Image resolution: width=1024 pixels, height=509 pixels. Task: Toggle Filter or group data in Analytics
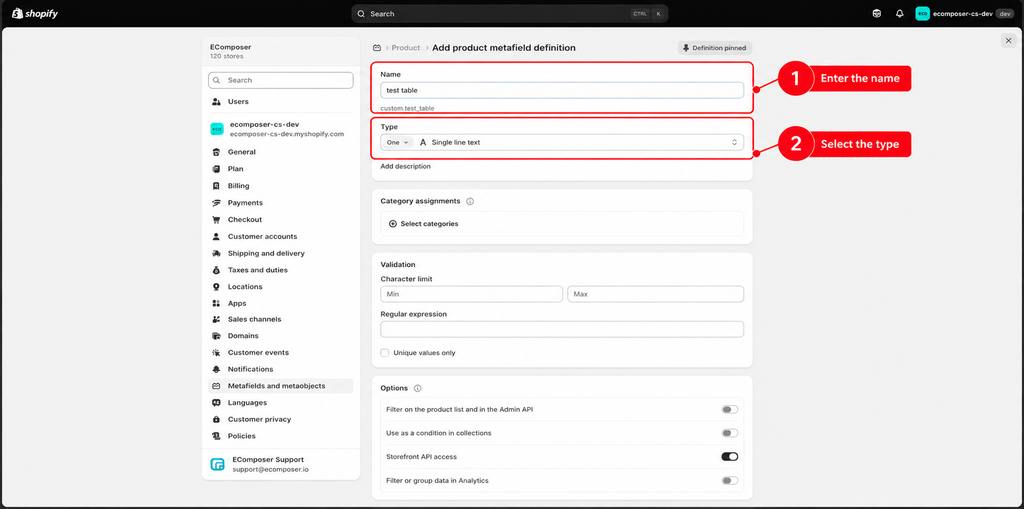[729, 481]
